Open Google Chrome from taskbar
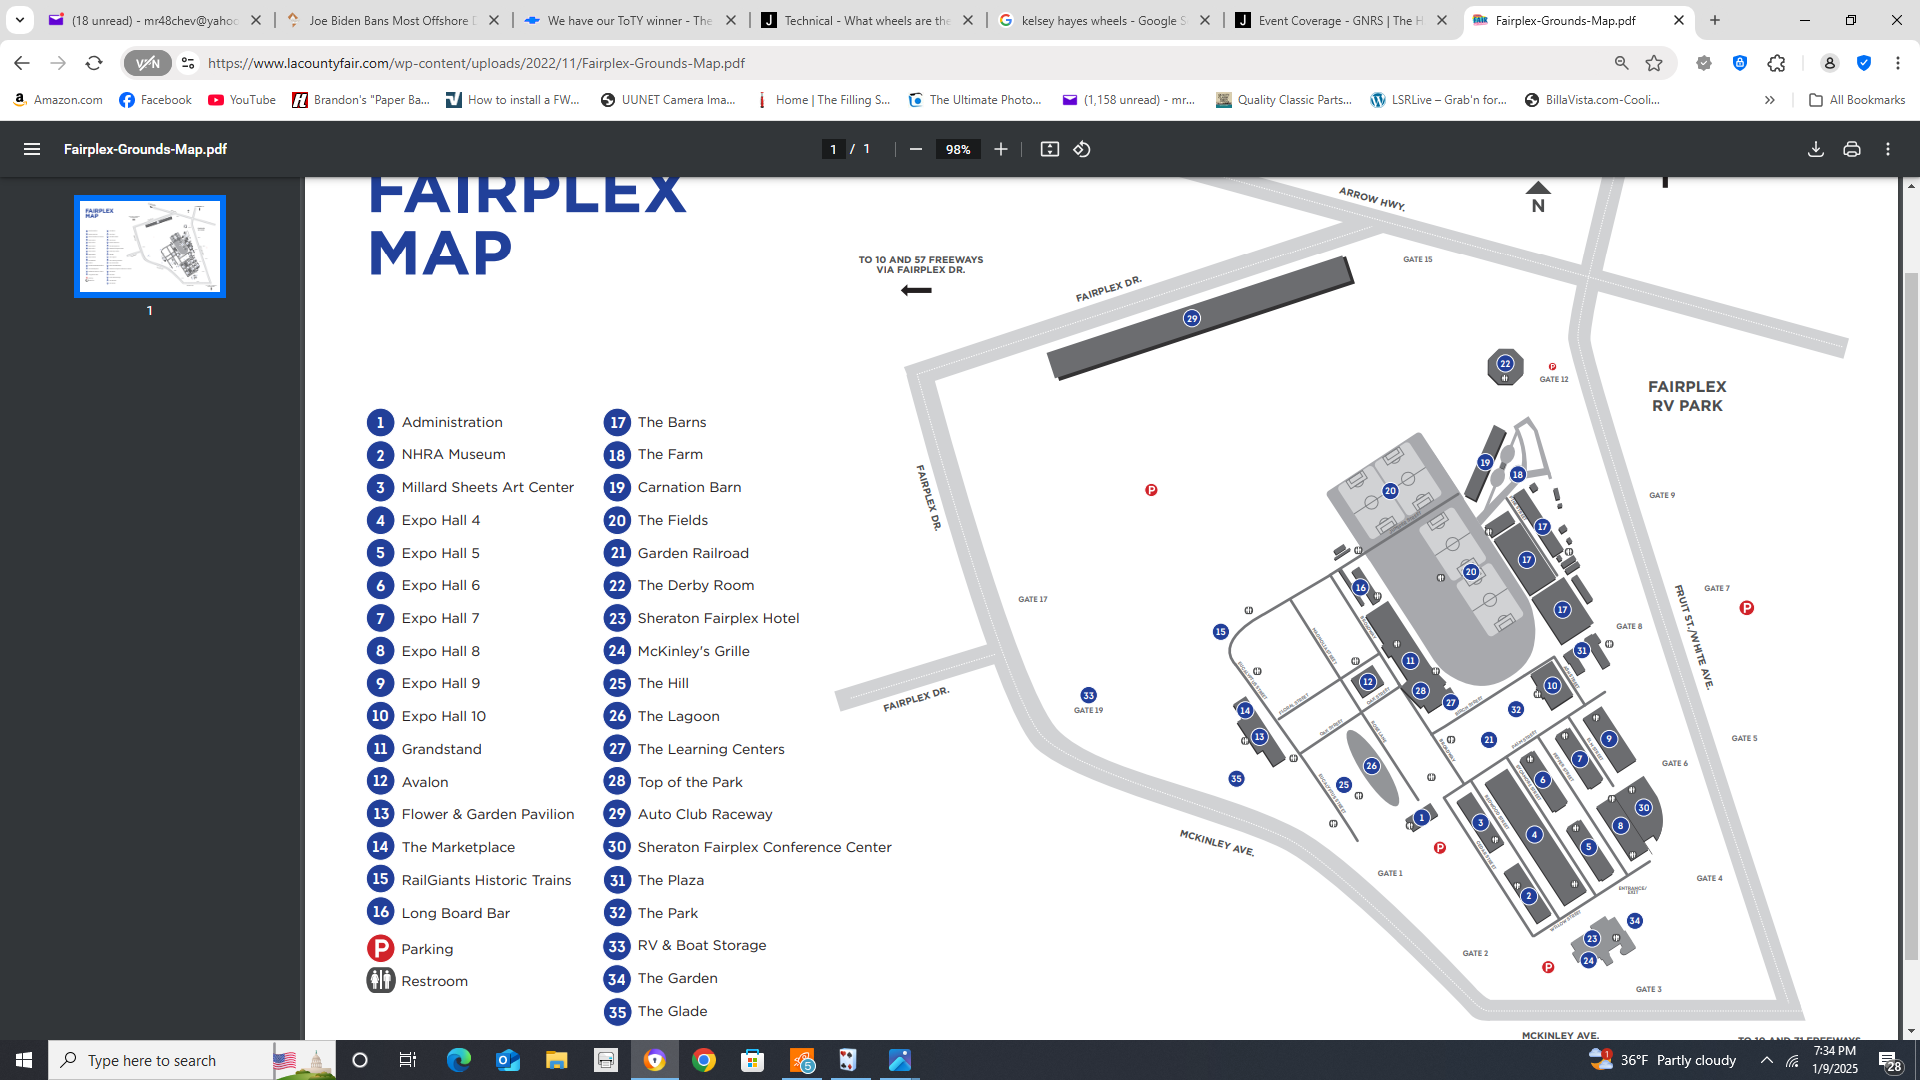1920x1080 pixels. (x=704, y=1060)
